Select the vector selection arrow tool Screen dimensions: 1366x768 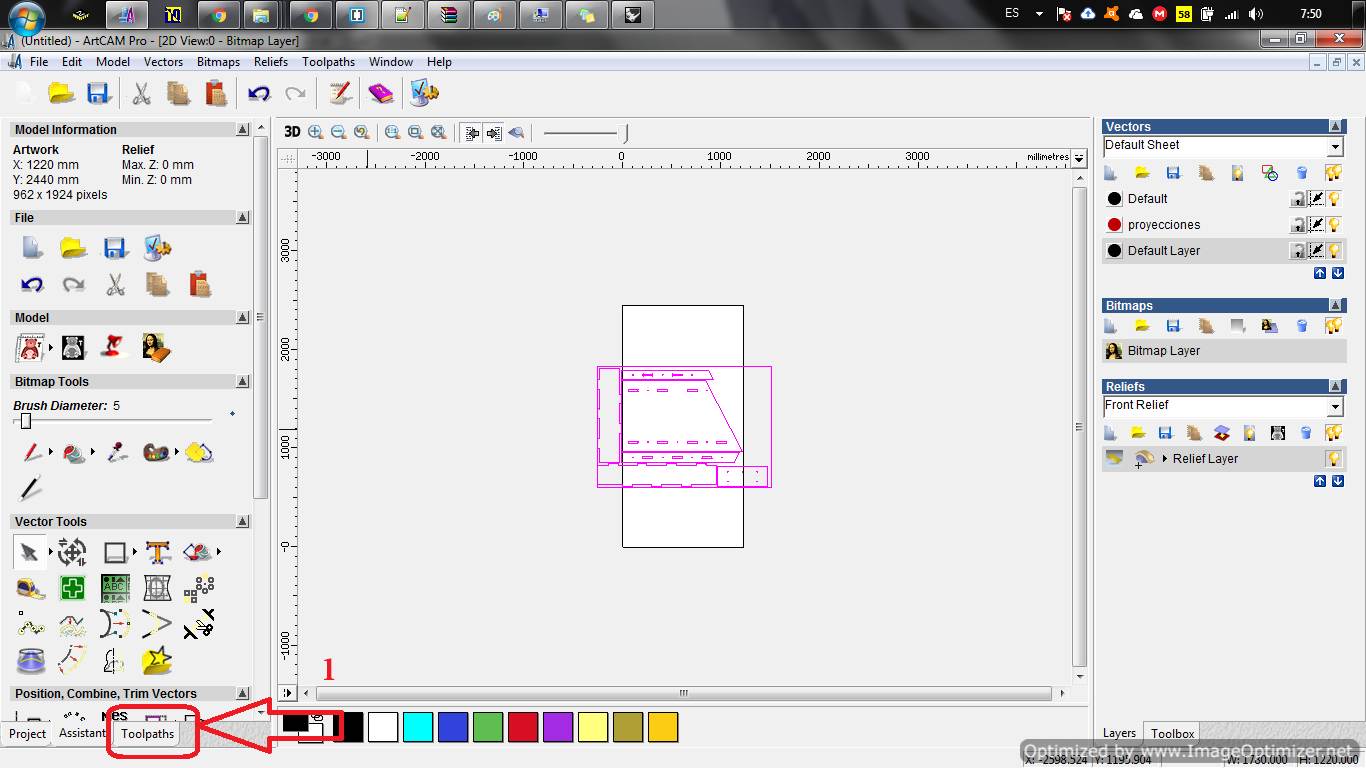30,552
